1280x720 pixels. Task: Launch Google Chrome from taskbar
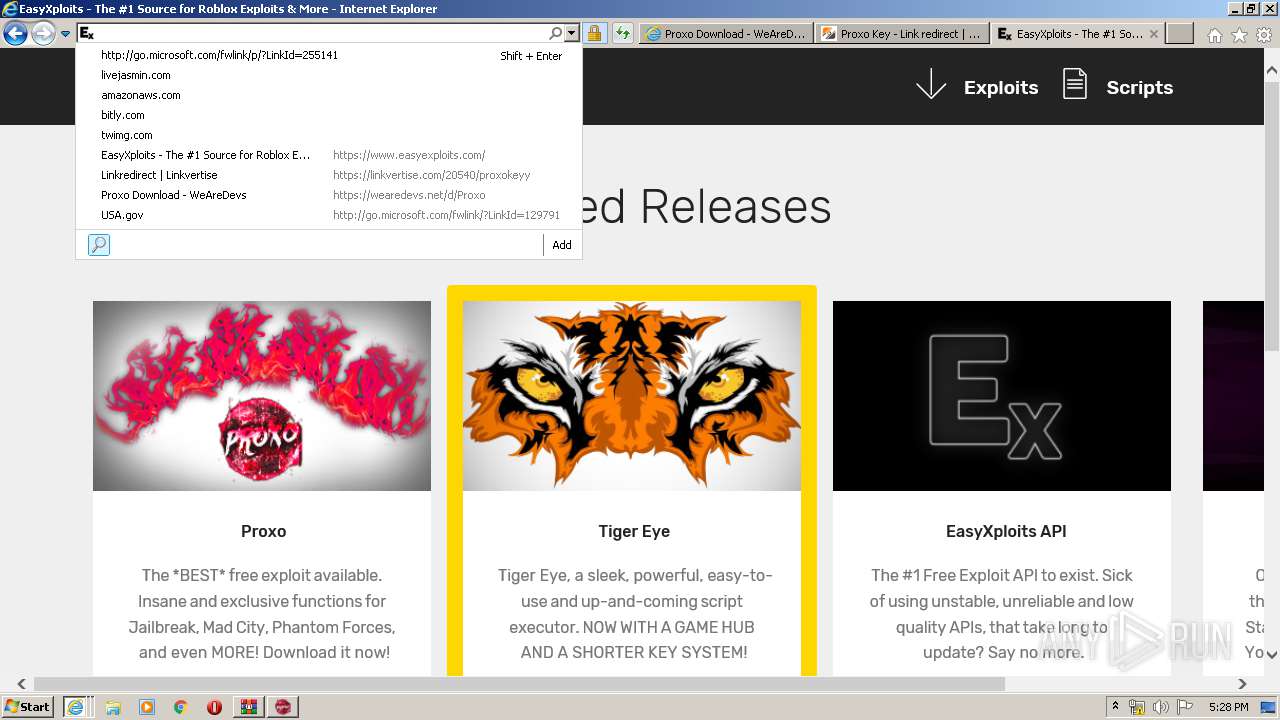click(x=180, y=707)
